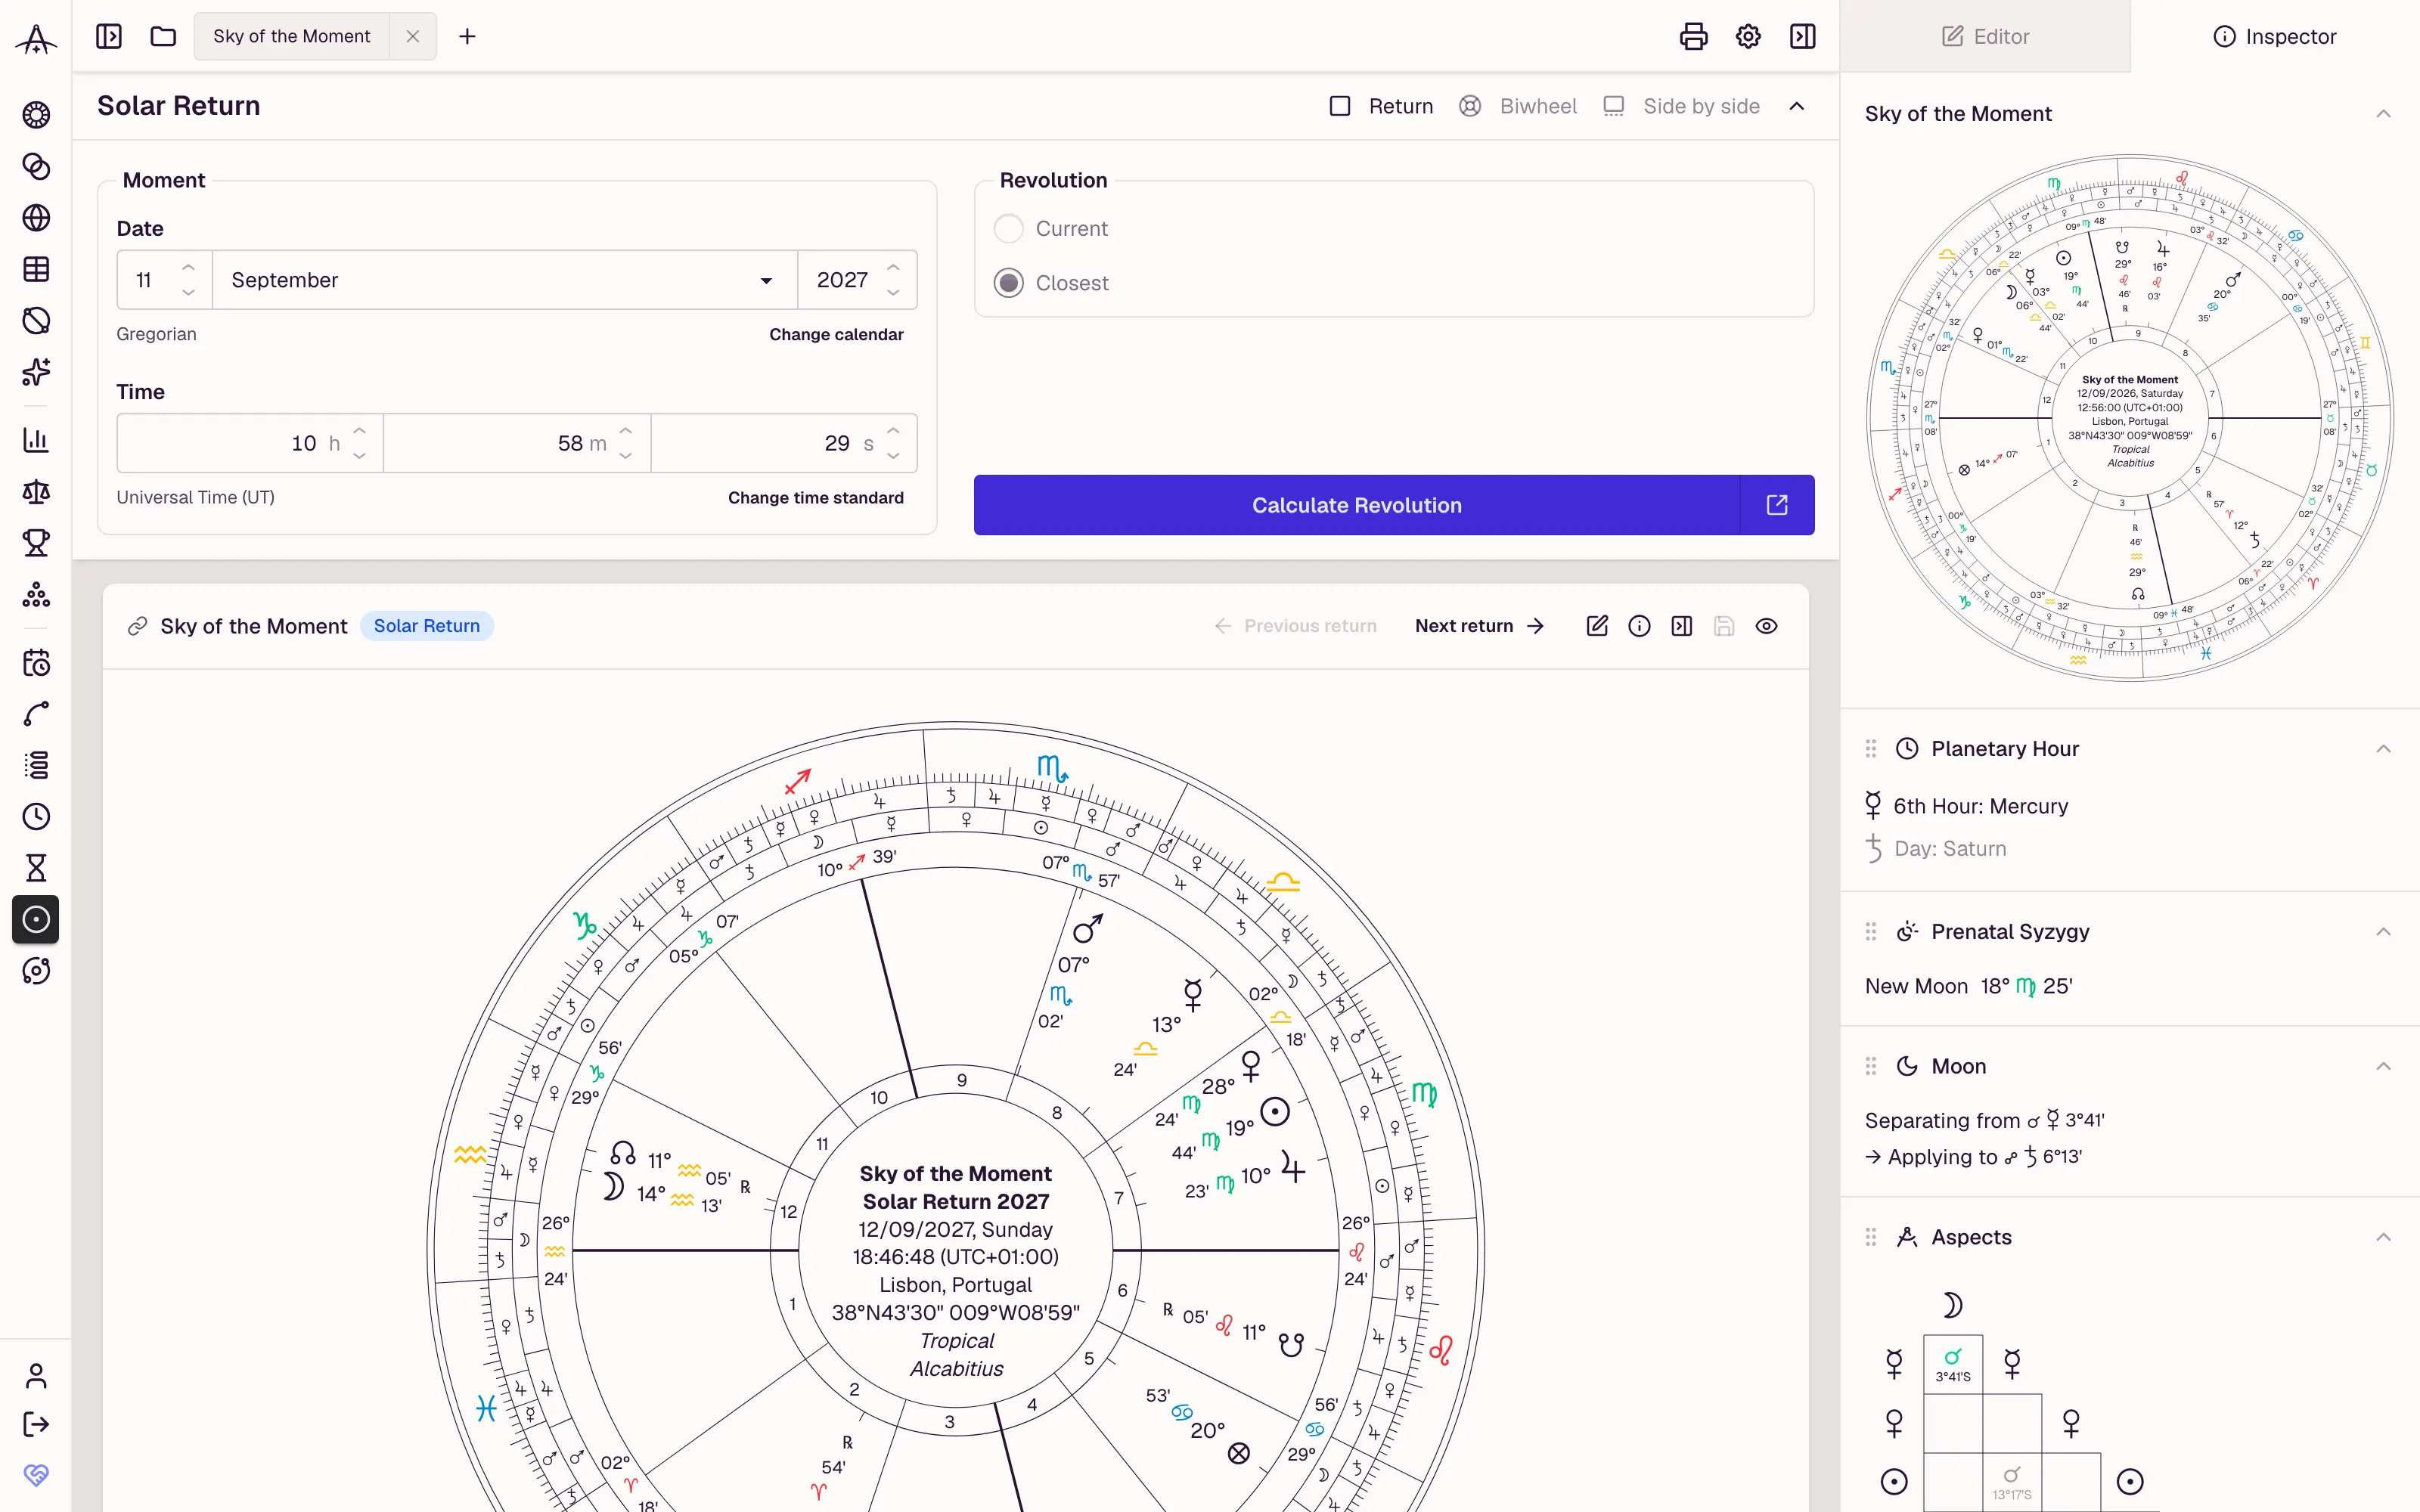2420x1512 pixels.
Task: Open the print icon in top toolbar
Action: (1693, 37)
